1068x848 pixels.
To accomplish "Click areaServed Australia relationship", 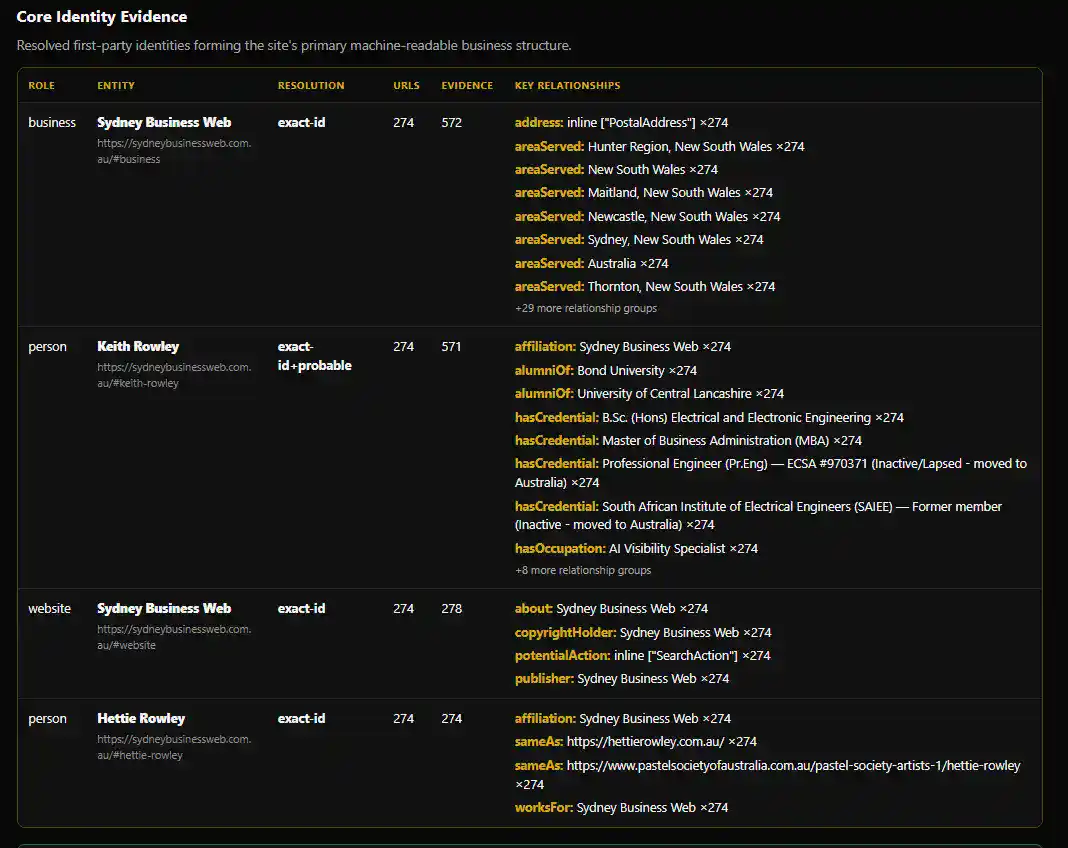I will [591, 264].
